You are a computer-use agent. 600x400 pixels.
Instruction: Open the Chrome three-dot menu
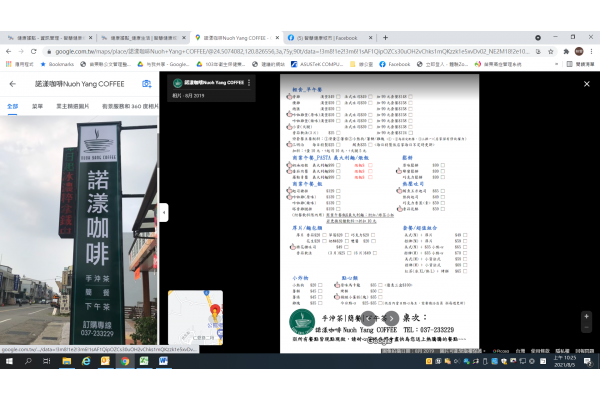pyautogui.click(x=591, y=51)
